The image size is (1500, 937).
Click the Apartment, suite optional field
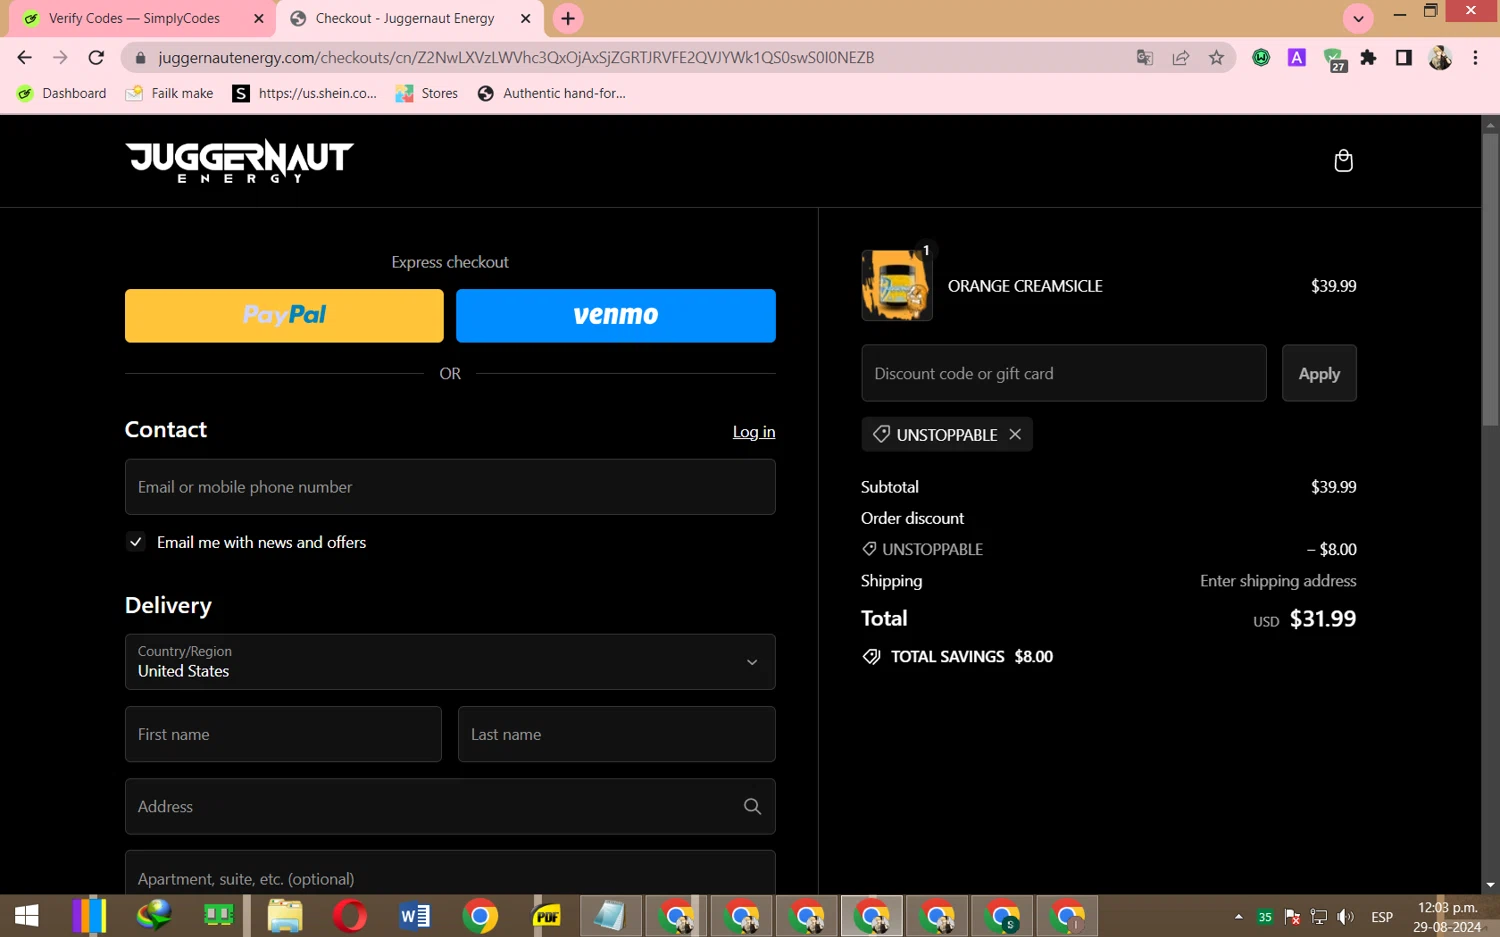pyautogui.click(x=450, y=873)
